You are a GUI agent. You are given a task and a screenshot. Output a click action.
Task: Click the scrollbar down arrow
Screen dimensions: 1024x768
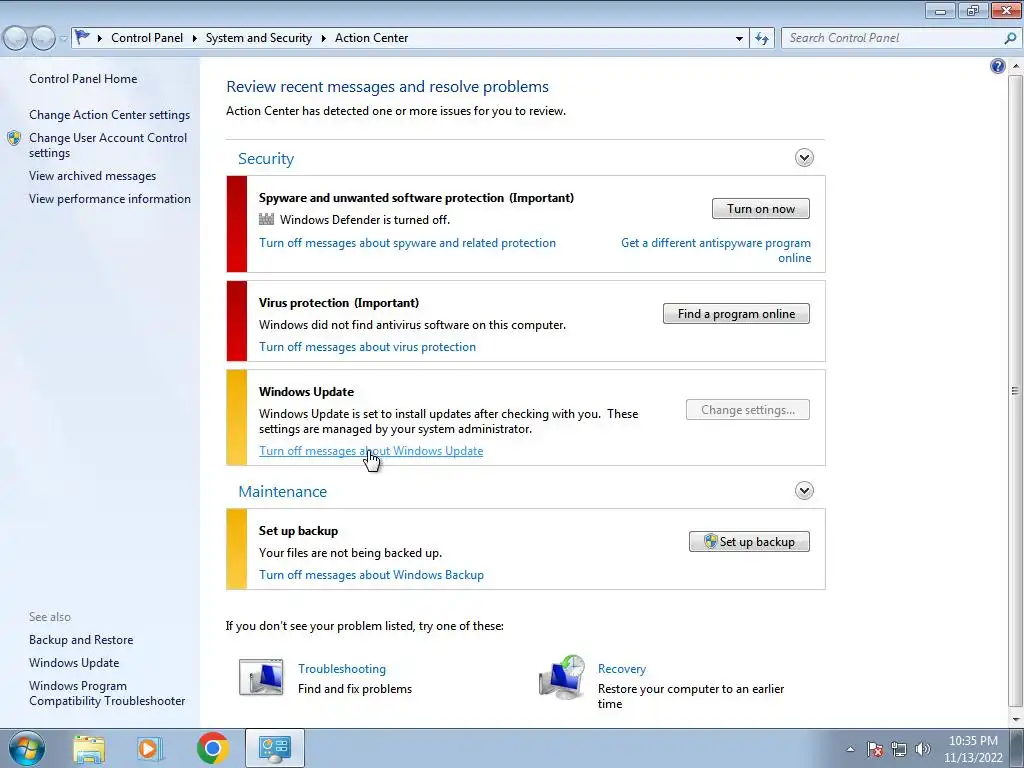tap(1015, 719)
